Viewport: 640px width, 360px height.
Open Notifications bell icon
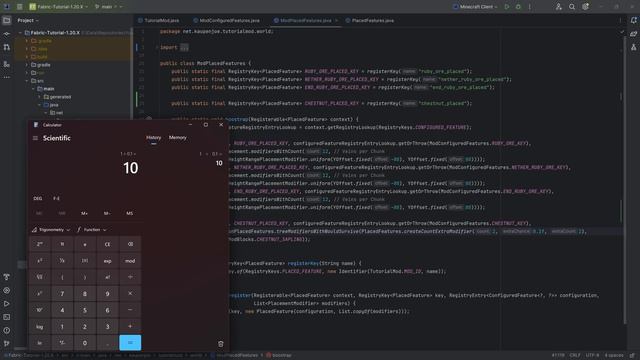click(633, 20)
